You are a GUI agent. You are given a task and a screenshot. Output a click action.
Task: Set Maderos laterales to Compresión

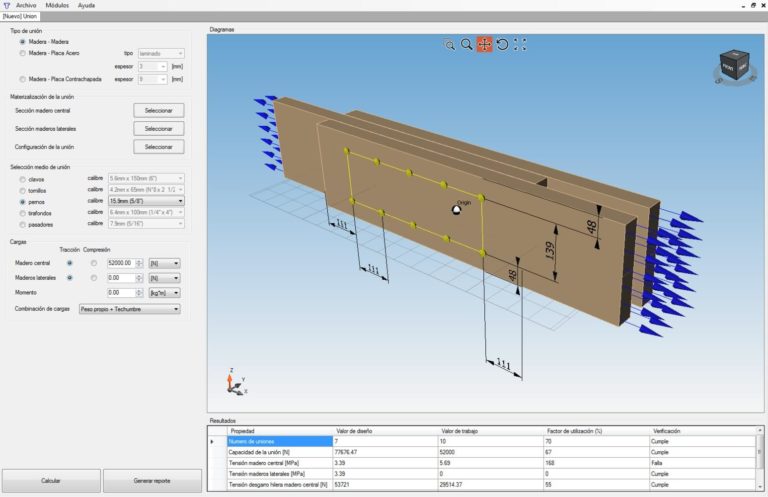pos(94,278)
